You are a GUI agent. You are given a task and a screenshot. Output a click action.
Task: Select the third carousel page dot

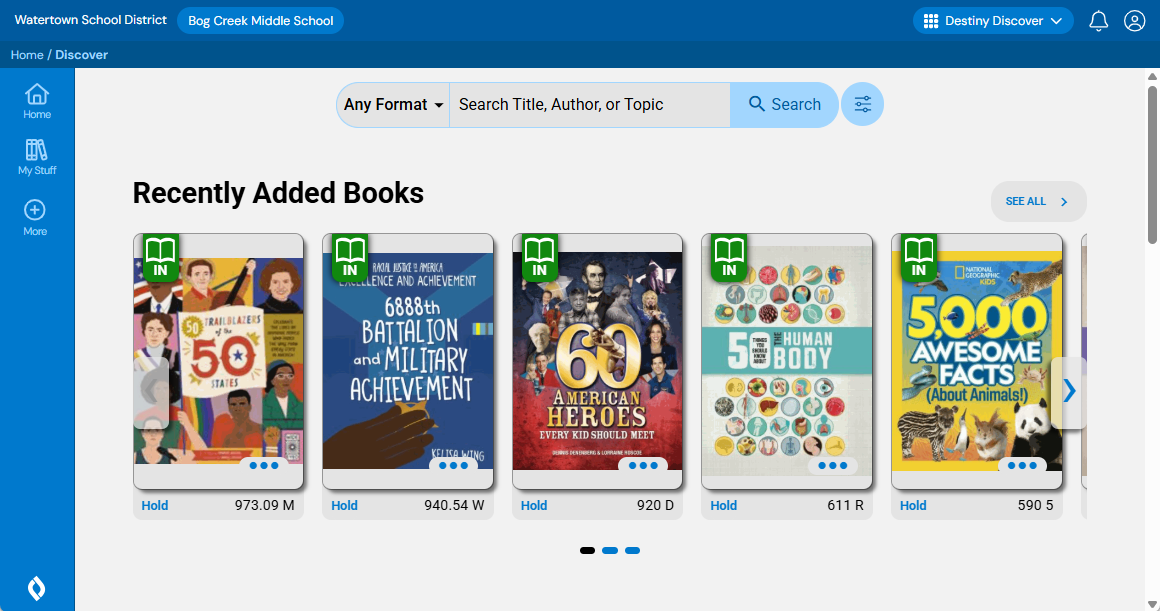[x=633, y=550]
